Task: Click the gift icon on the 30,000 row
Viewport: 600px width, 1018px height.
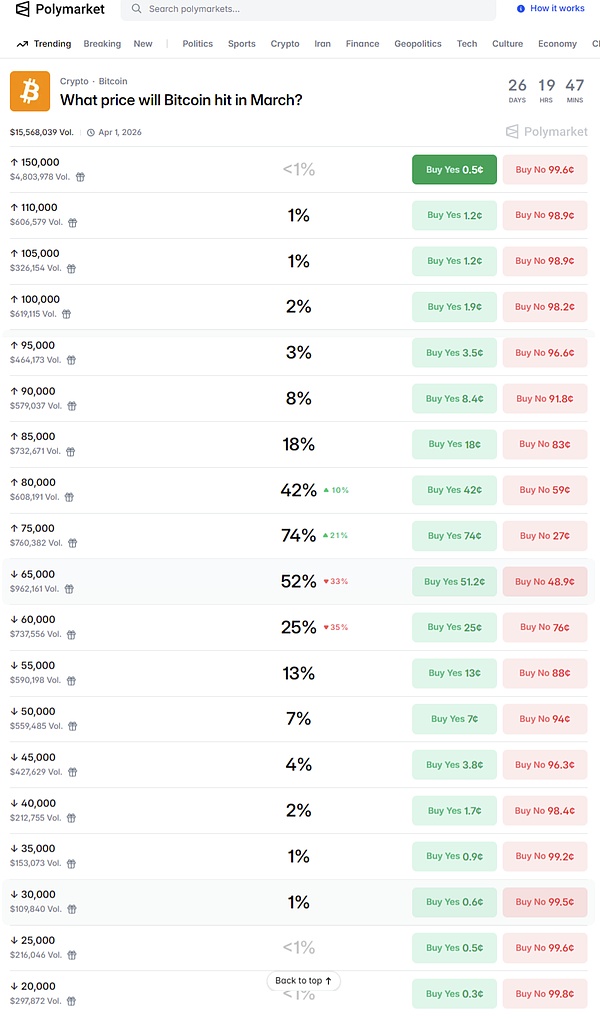Action: 72,909
